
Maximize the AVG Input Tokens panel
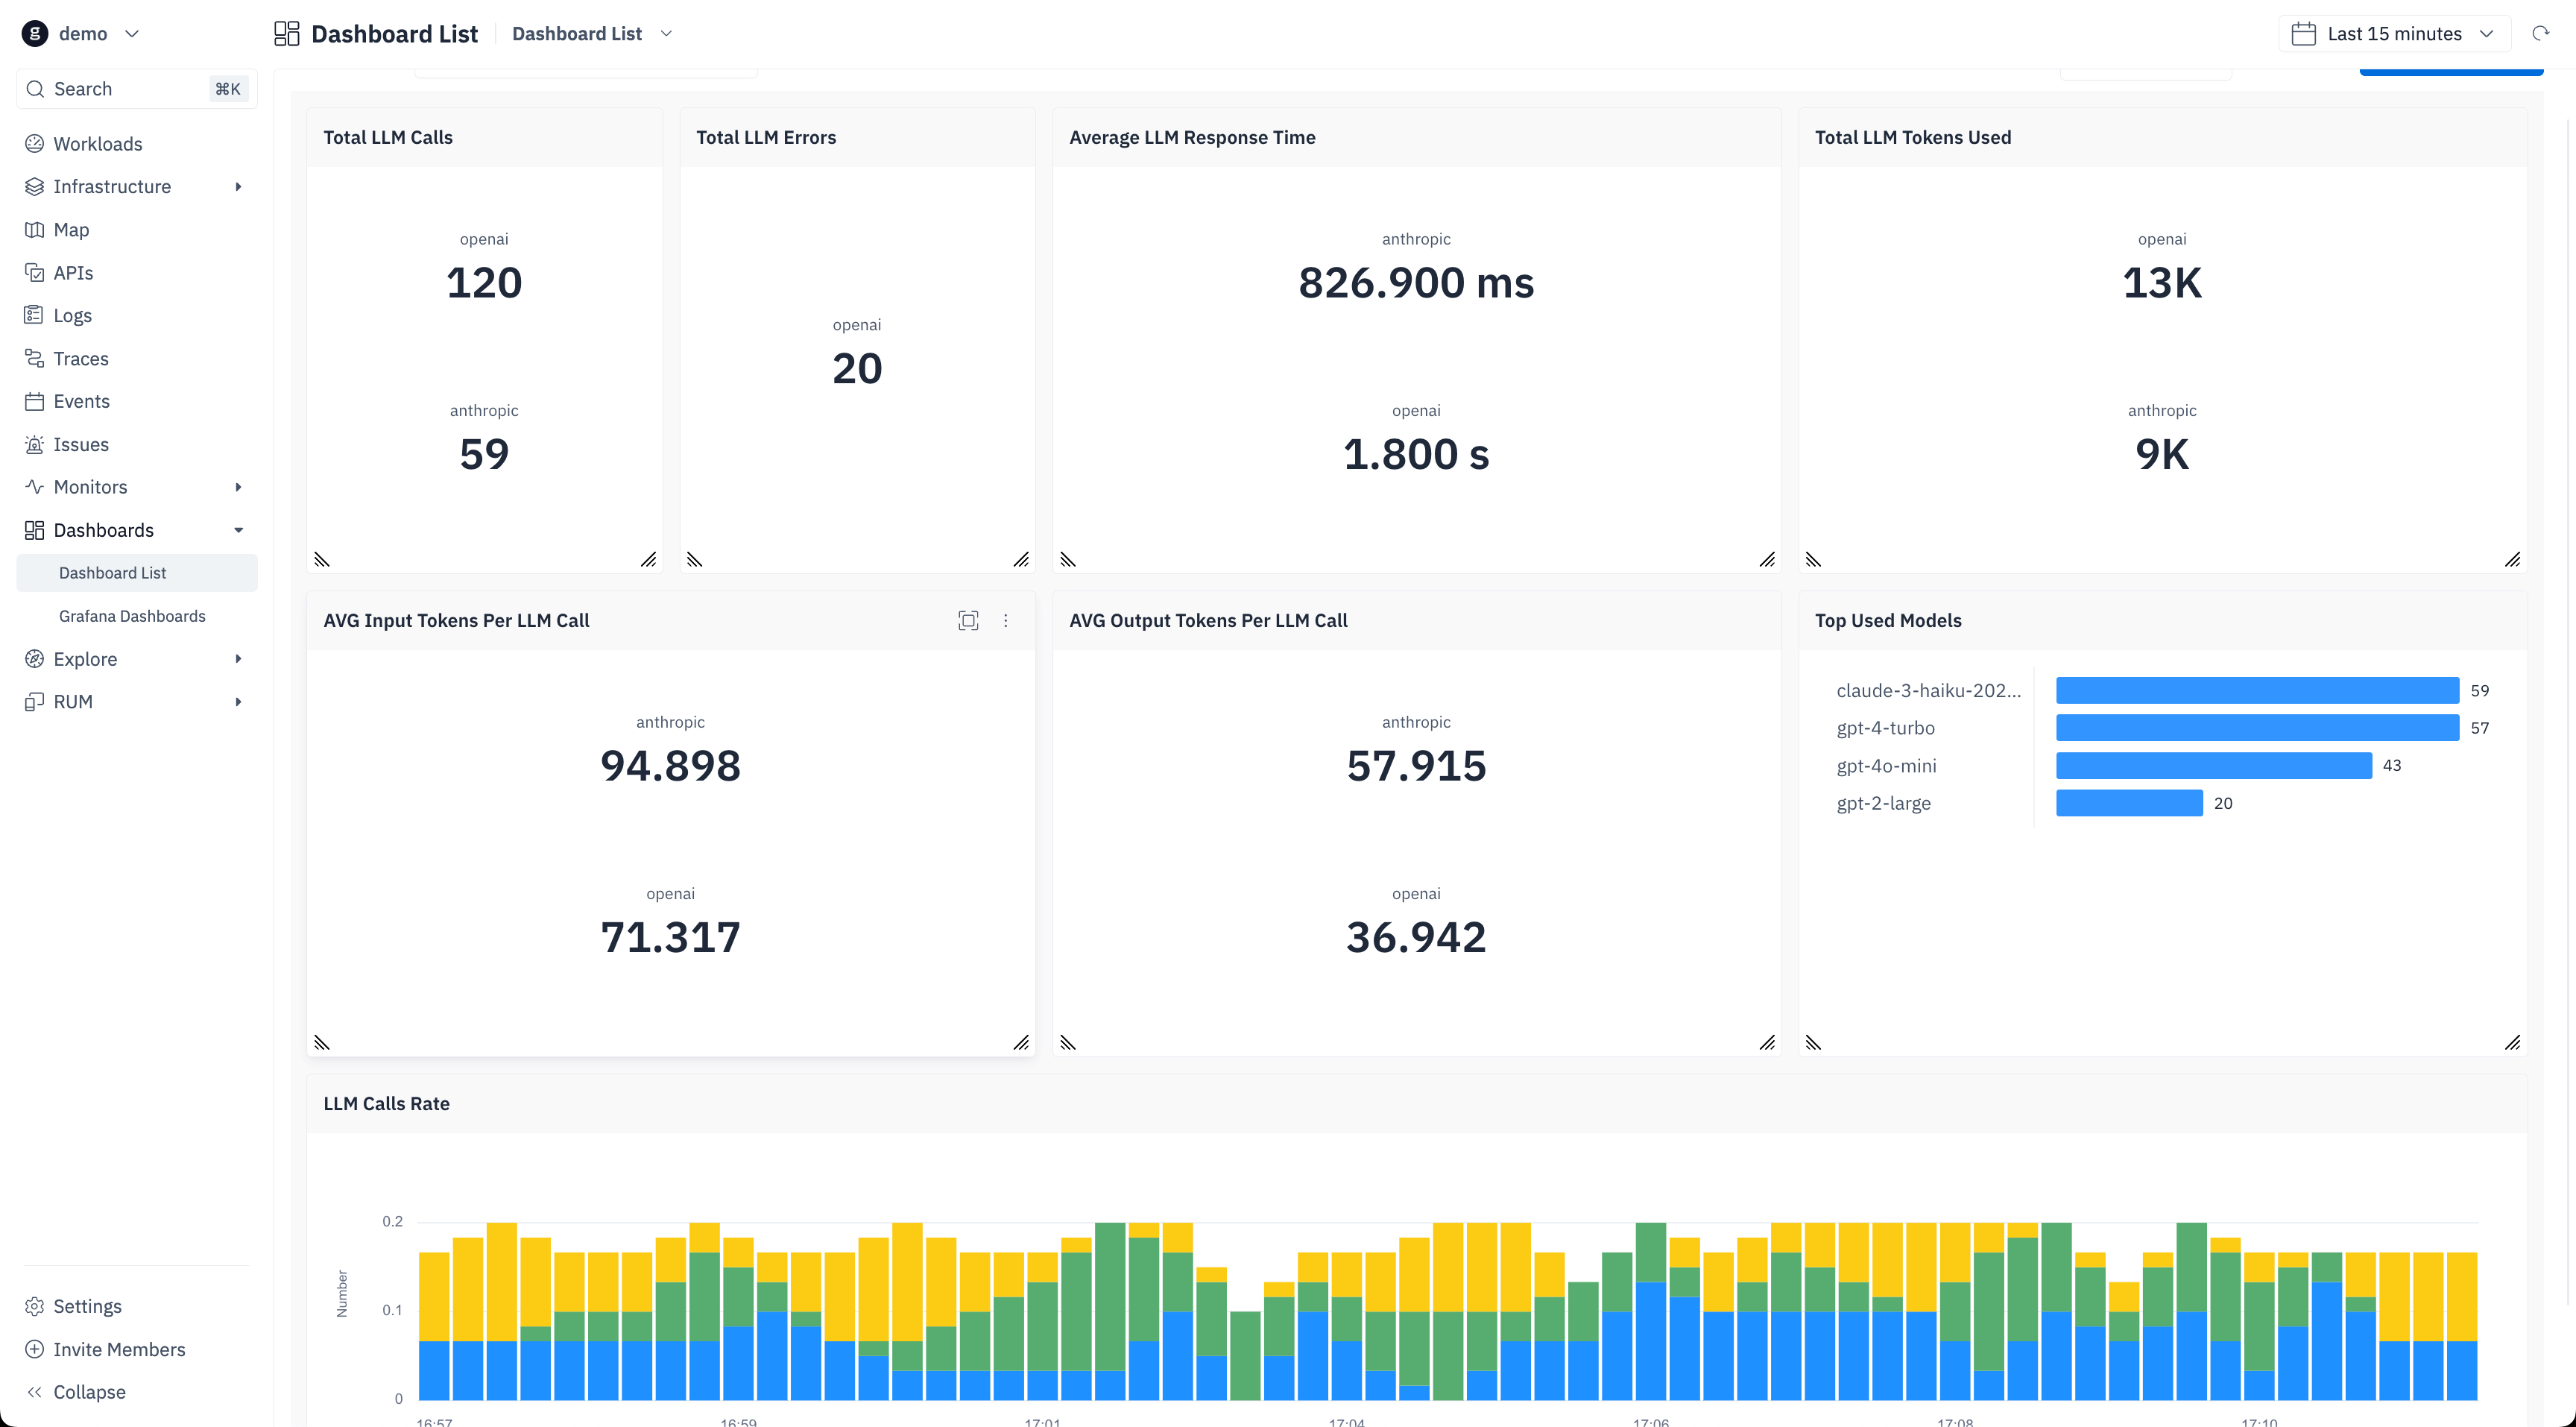click(x=968, y=621)
